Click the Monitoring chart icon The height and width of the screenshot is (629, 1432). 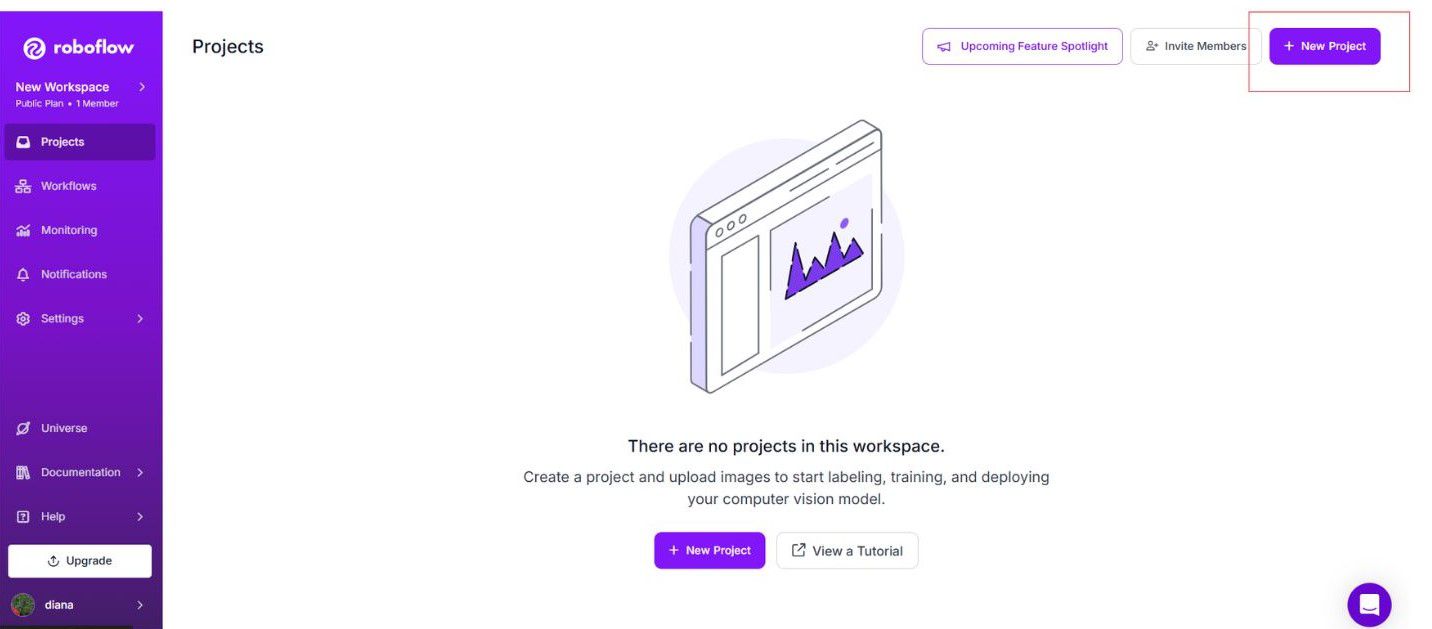tap(23, 230)
